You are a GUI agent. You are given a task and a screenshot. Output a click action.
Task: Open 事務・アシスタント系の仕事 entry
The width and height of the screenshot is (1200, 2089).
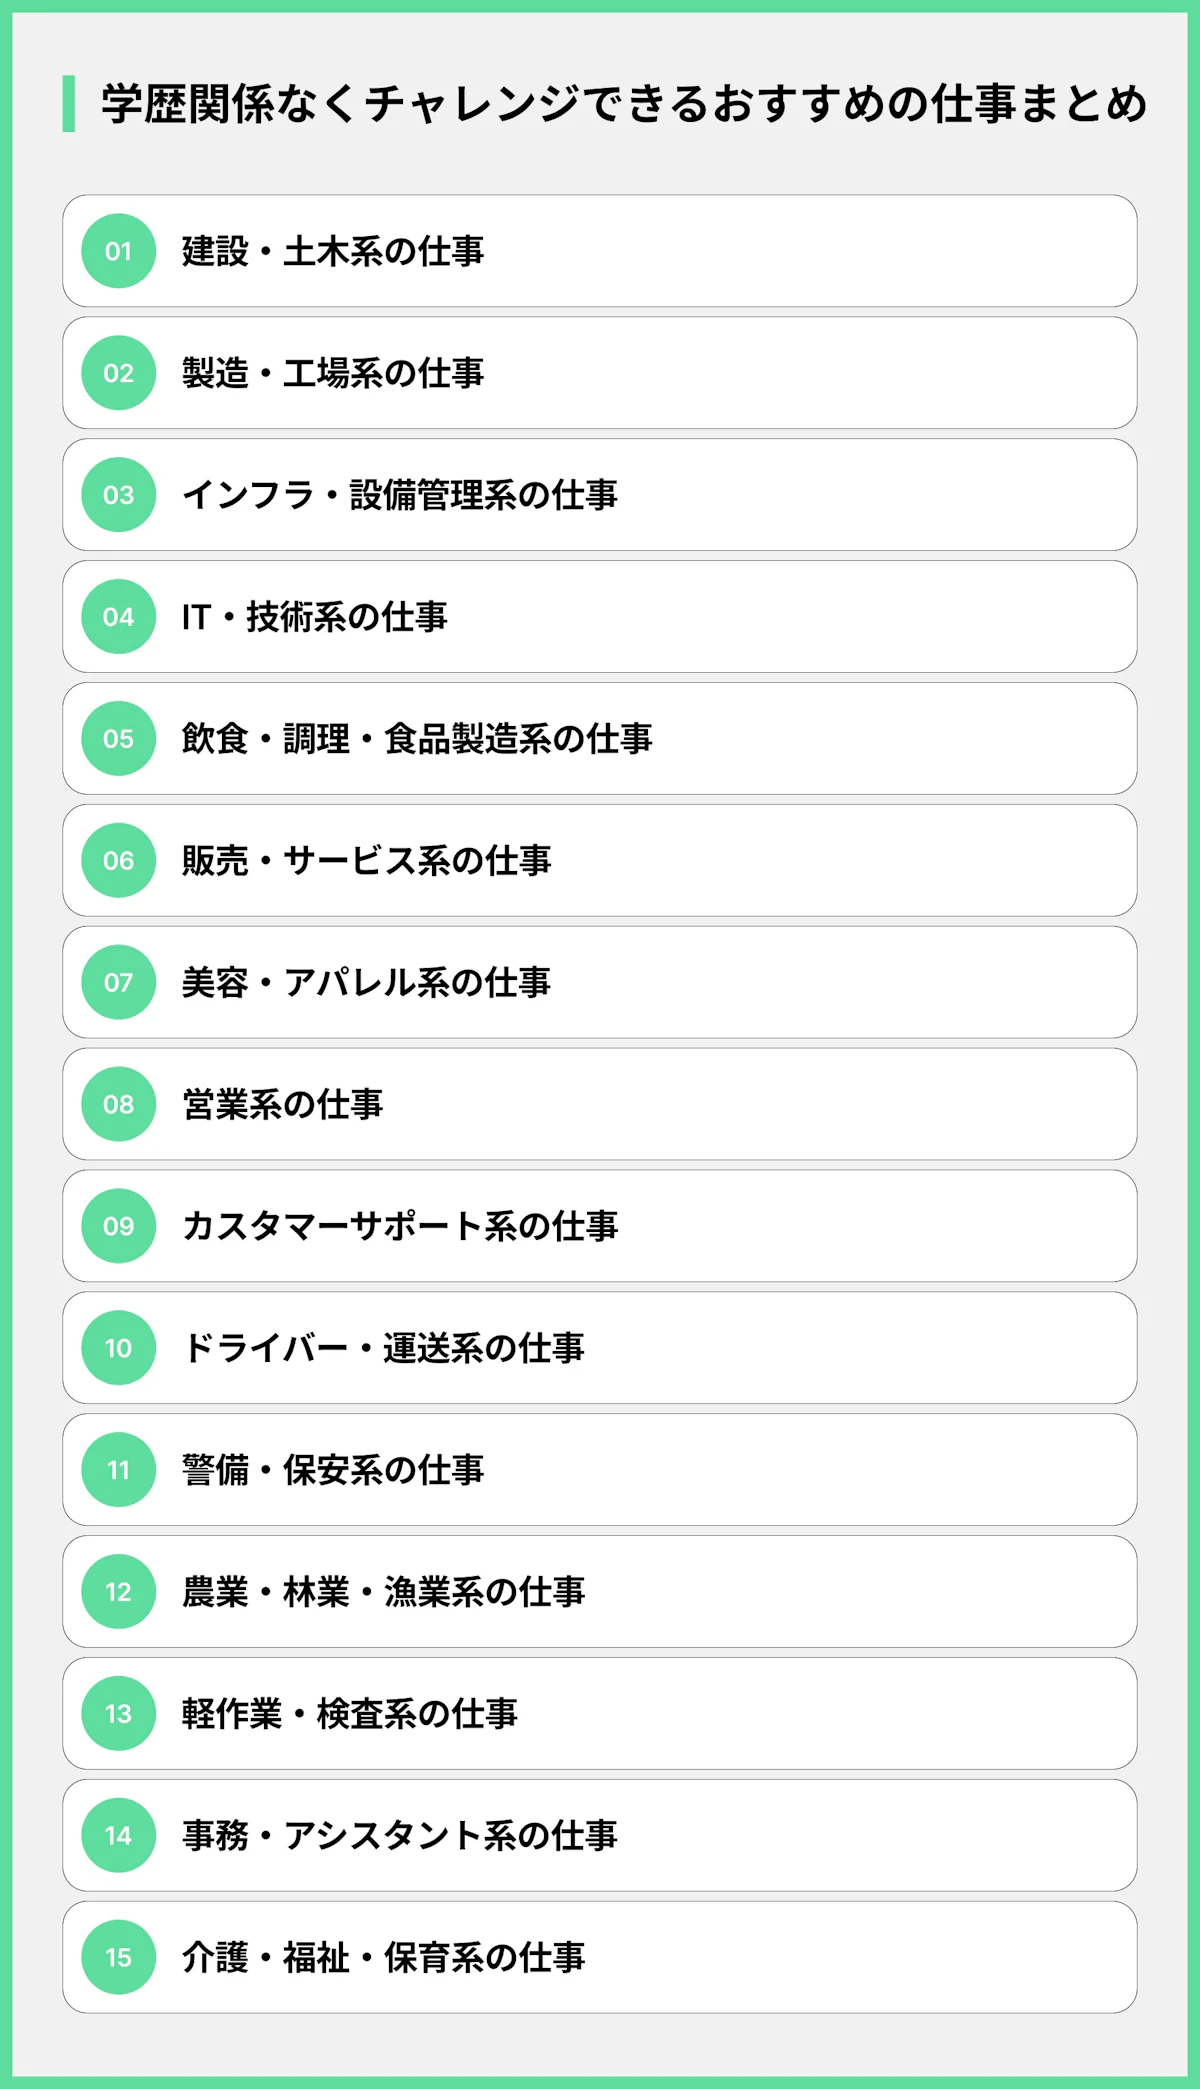400,1835
